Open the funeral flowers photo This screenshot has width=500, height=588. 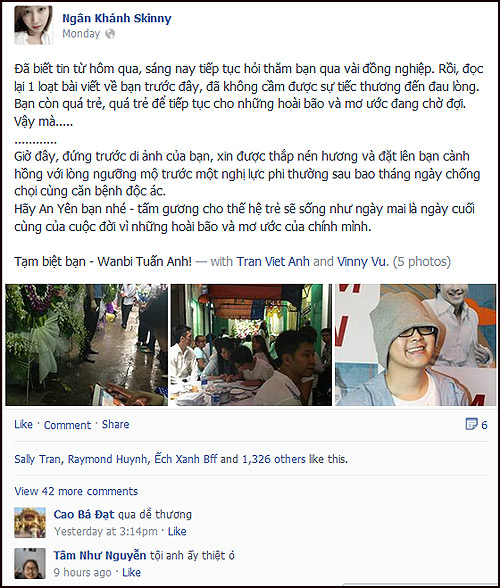86,345
